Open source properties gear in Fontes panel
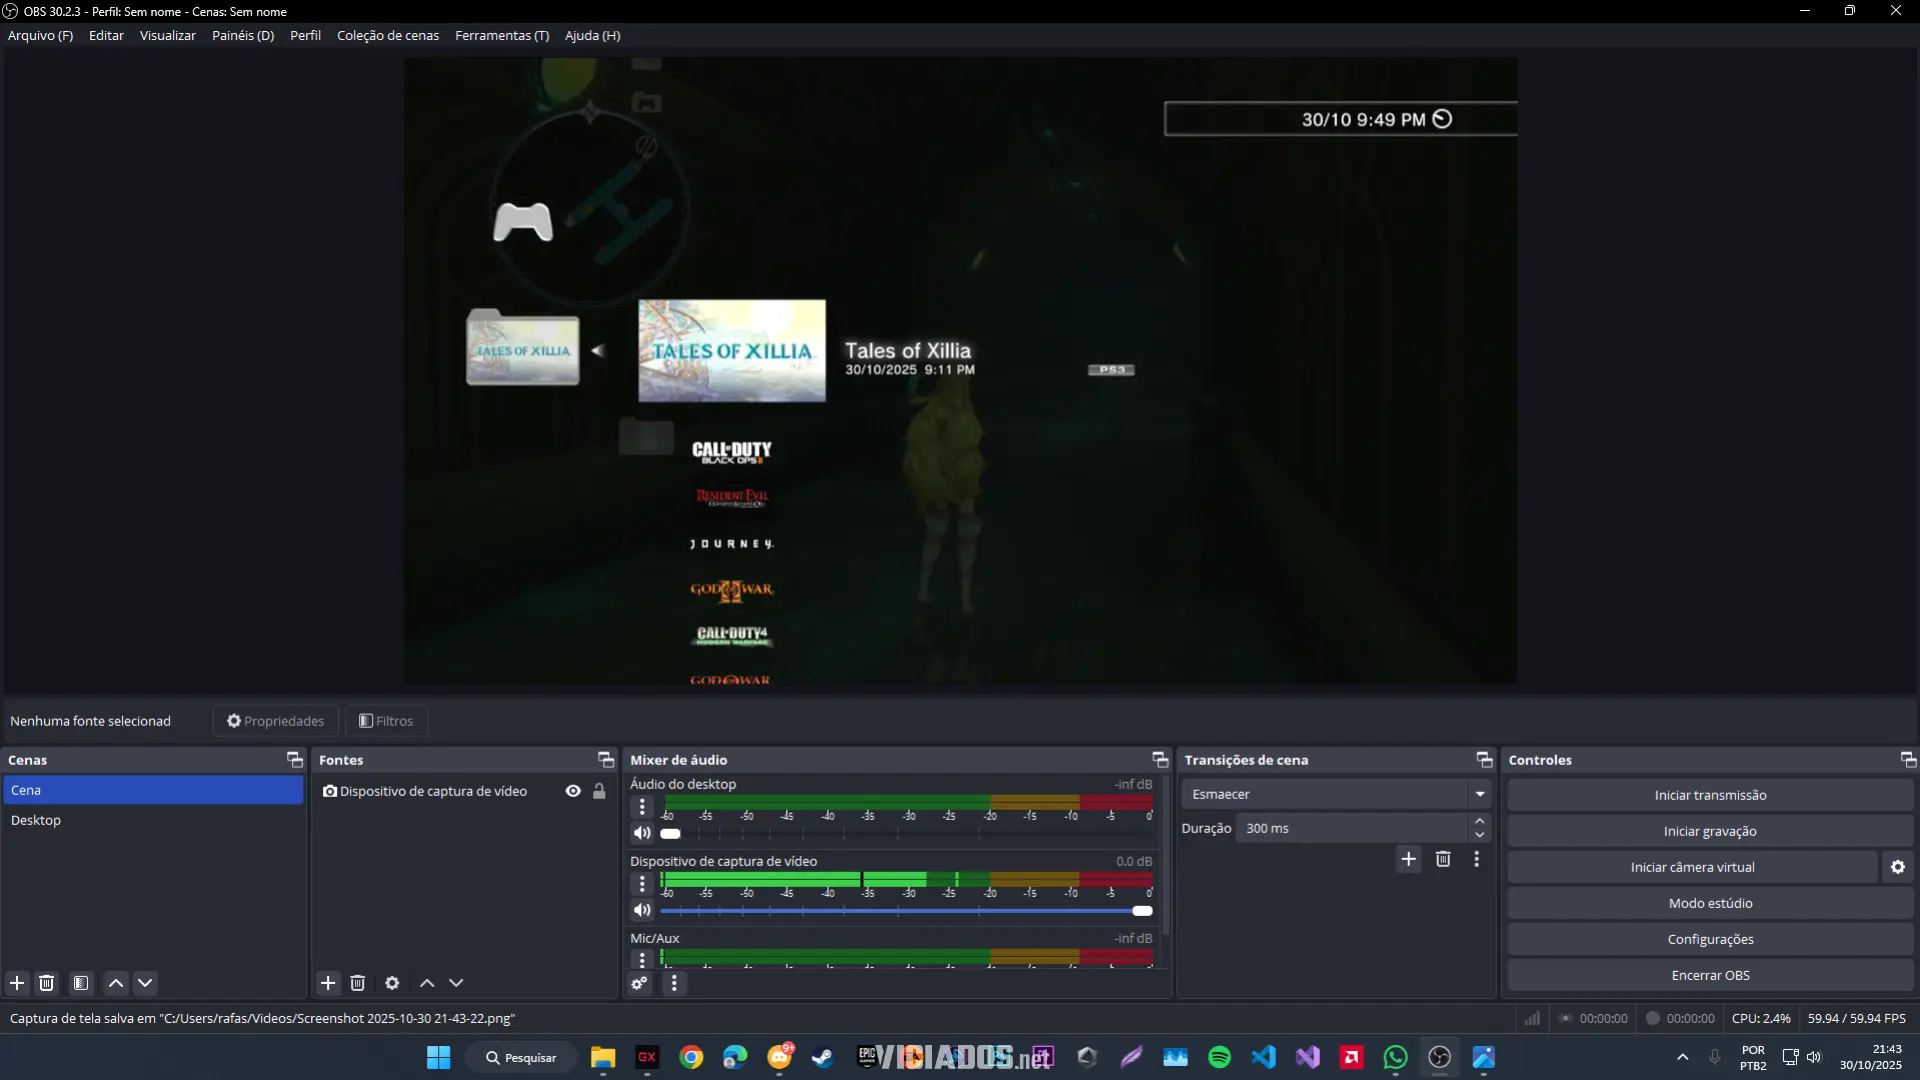1920x1080 pixels. click(392, 983)
